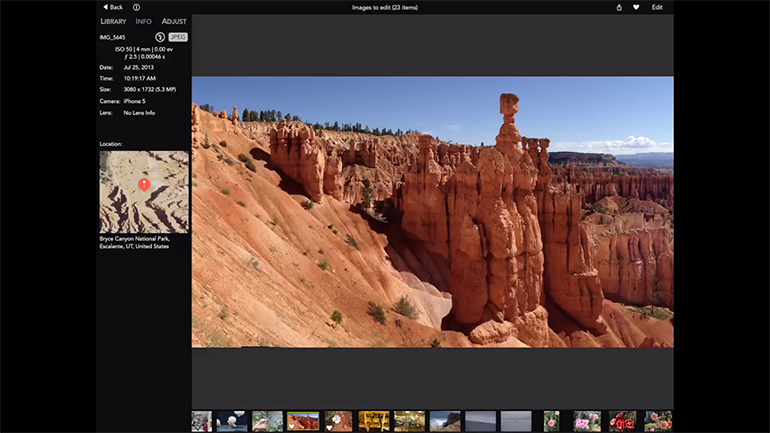Toggle the heart favorite icon

pyautogui.click(x=636, y=7)
